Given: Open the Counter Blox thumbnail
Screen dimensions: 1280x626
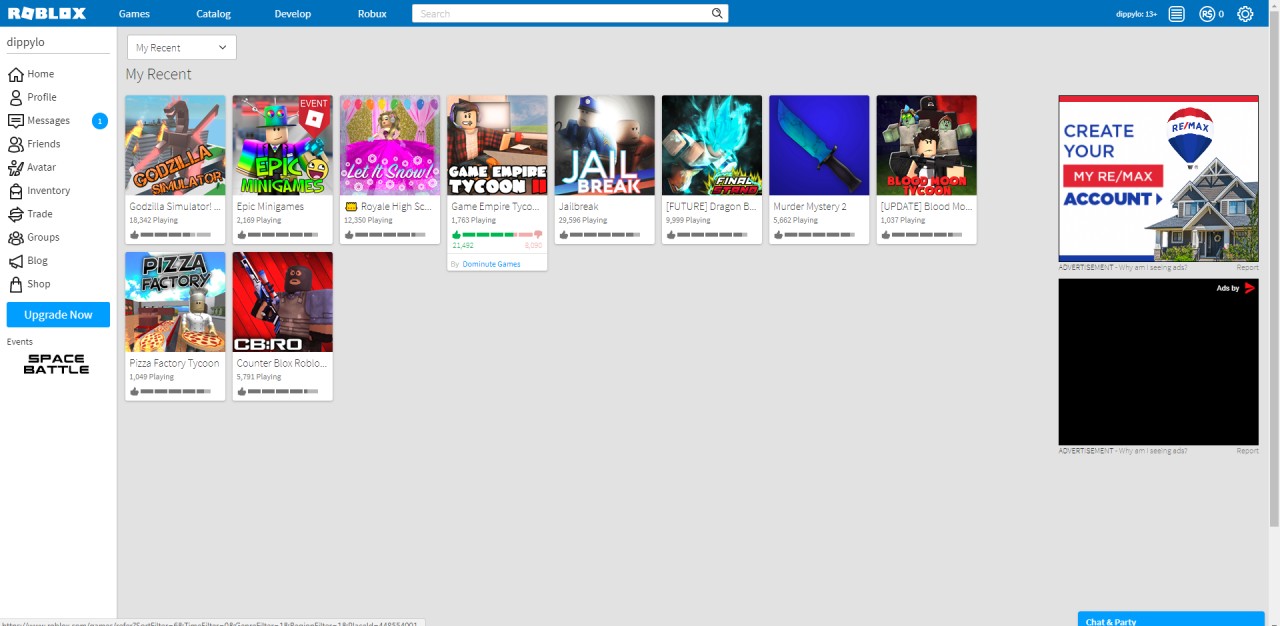Looking at the screenshot, I should pos(283,302).
